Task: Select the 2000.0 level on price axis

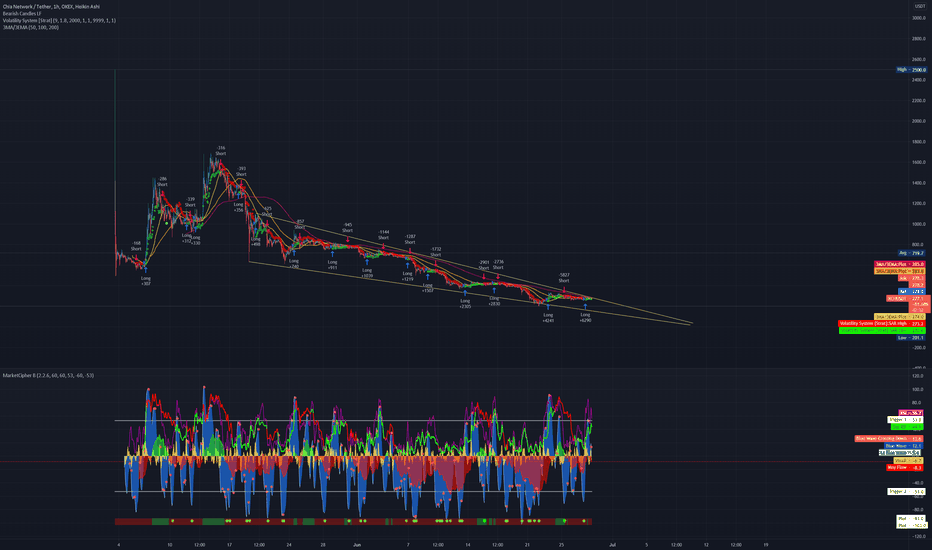Action: [x=918, y=121]
